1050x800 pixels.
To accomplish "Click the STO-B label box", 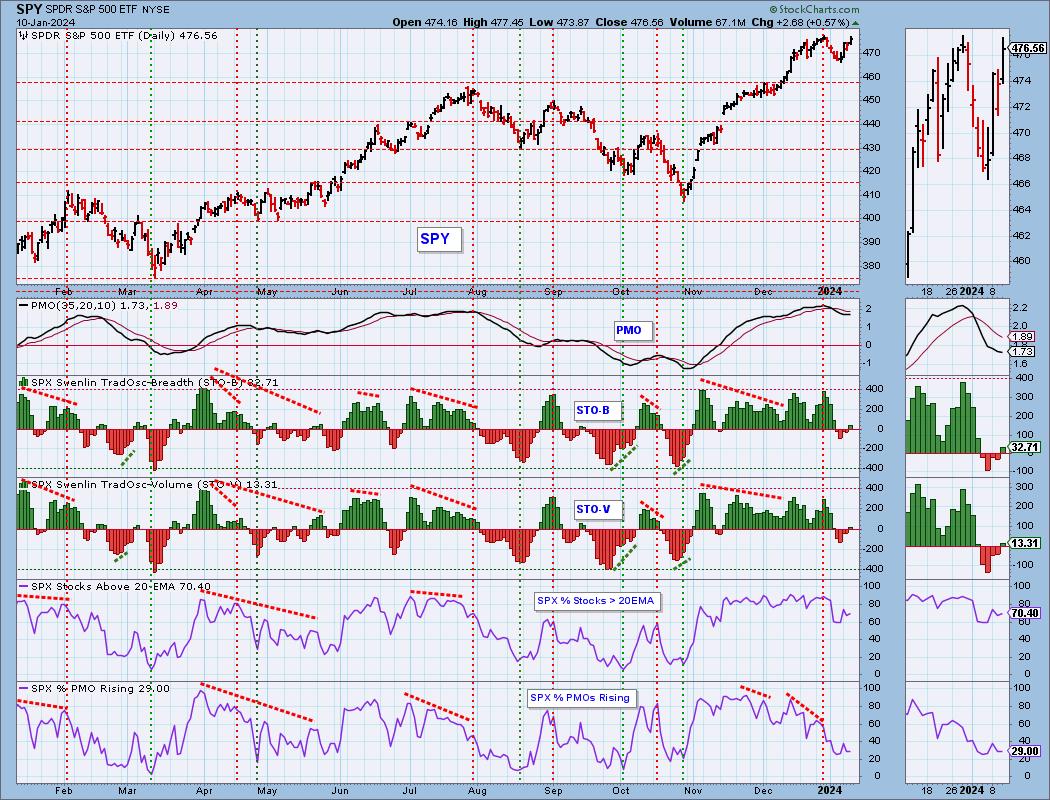I will [597, 410].
